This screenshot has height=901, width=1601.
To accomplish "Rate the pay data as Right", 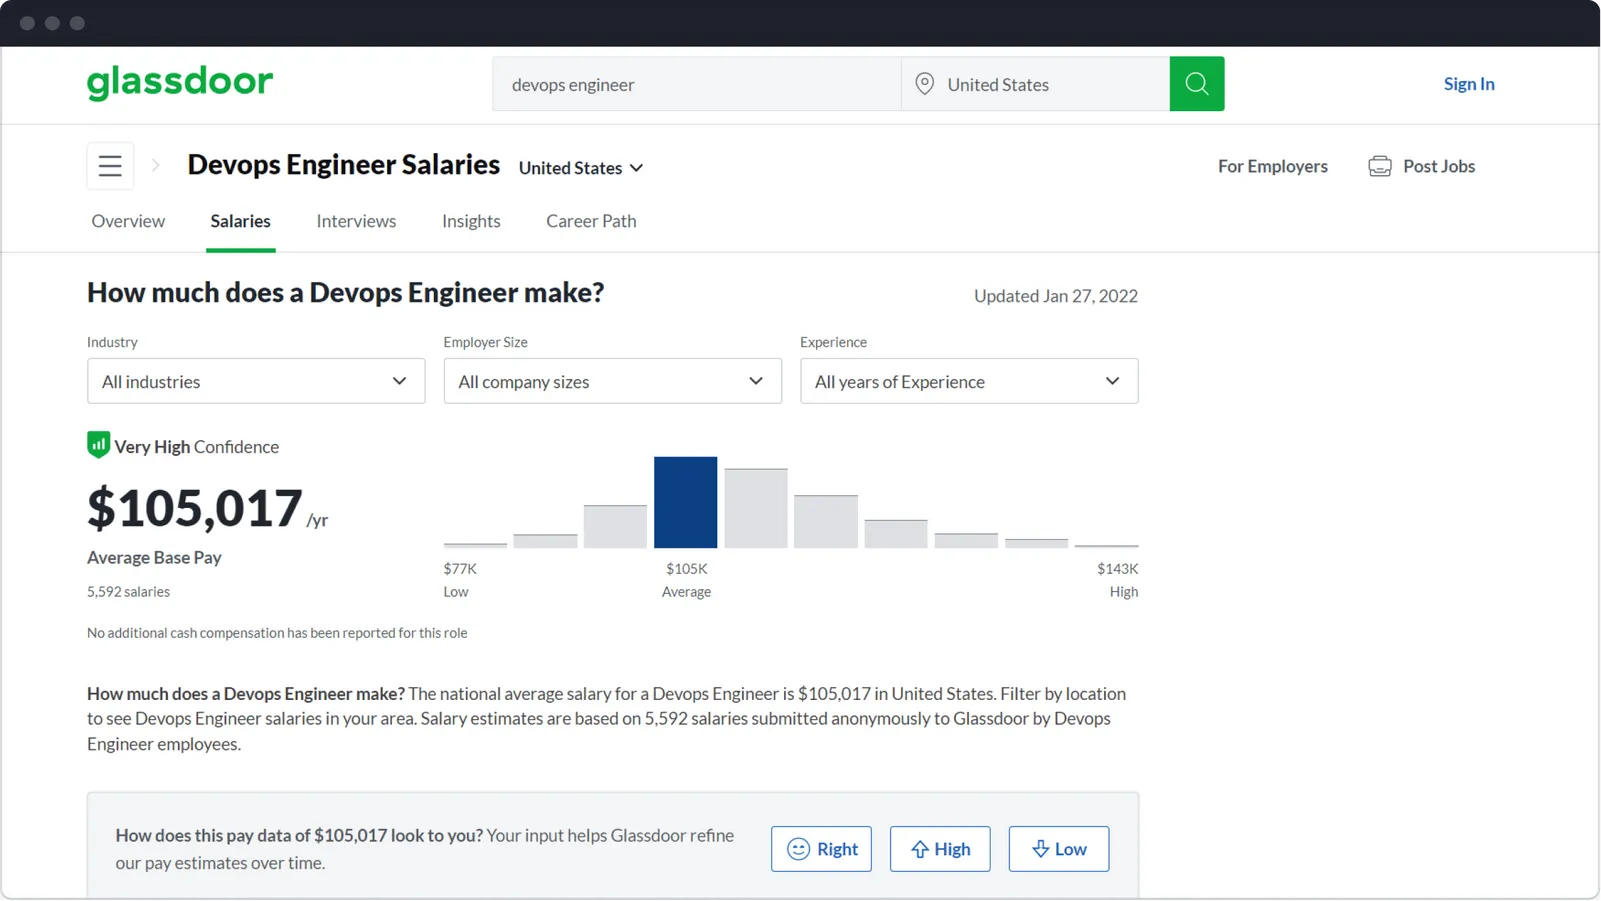I will [821, 849].
